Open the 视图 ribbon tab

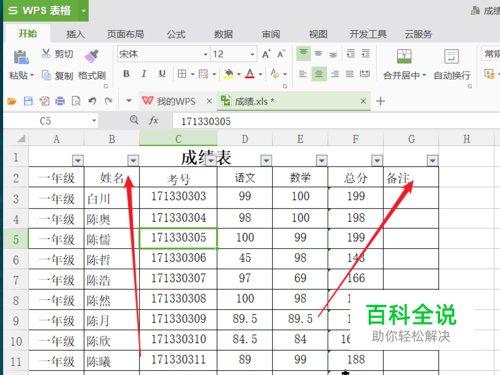click(x=318, y=34)
